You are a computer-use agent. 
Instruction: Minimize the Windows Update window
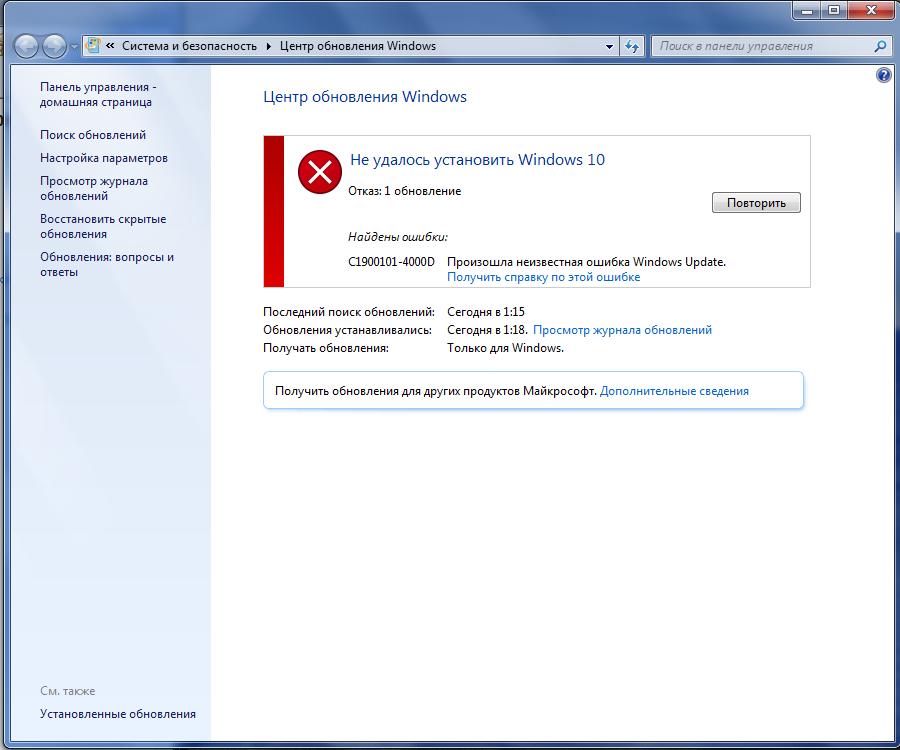point(806,10)
